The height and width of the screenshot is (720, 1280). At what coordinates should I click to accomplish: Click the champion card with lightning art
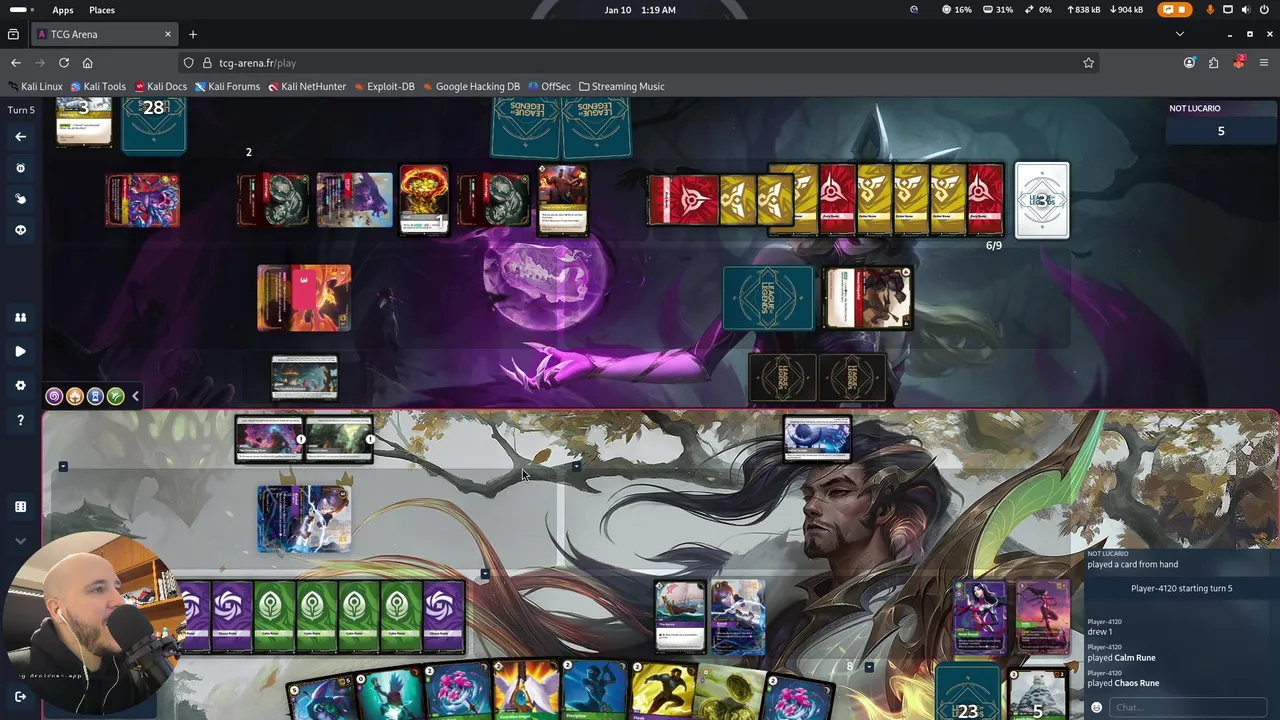pyautogui.click(x=304, y=519)
